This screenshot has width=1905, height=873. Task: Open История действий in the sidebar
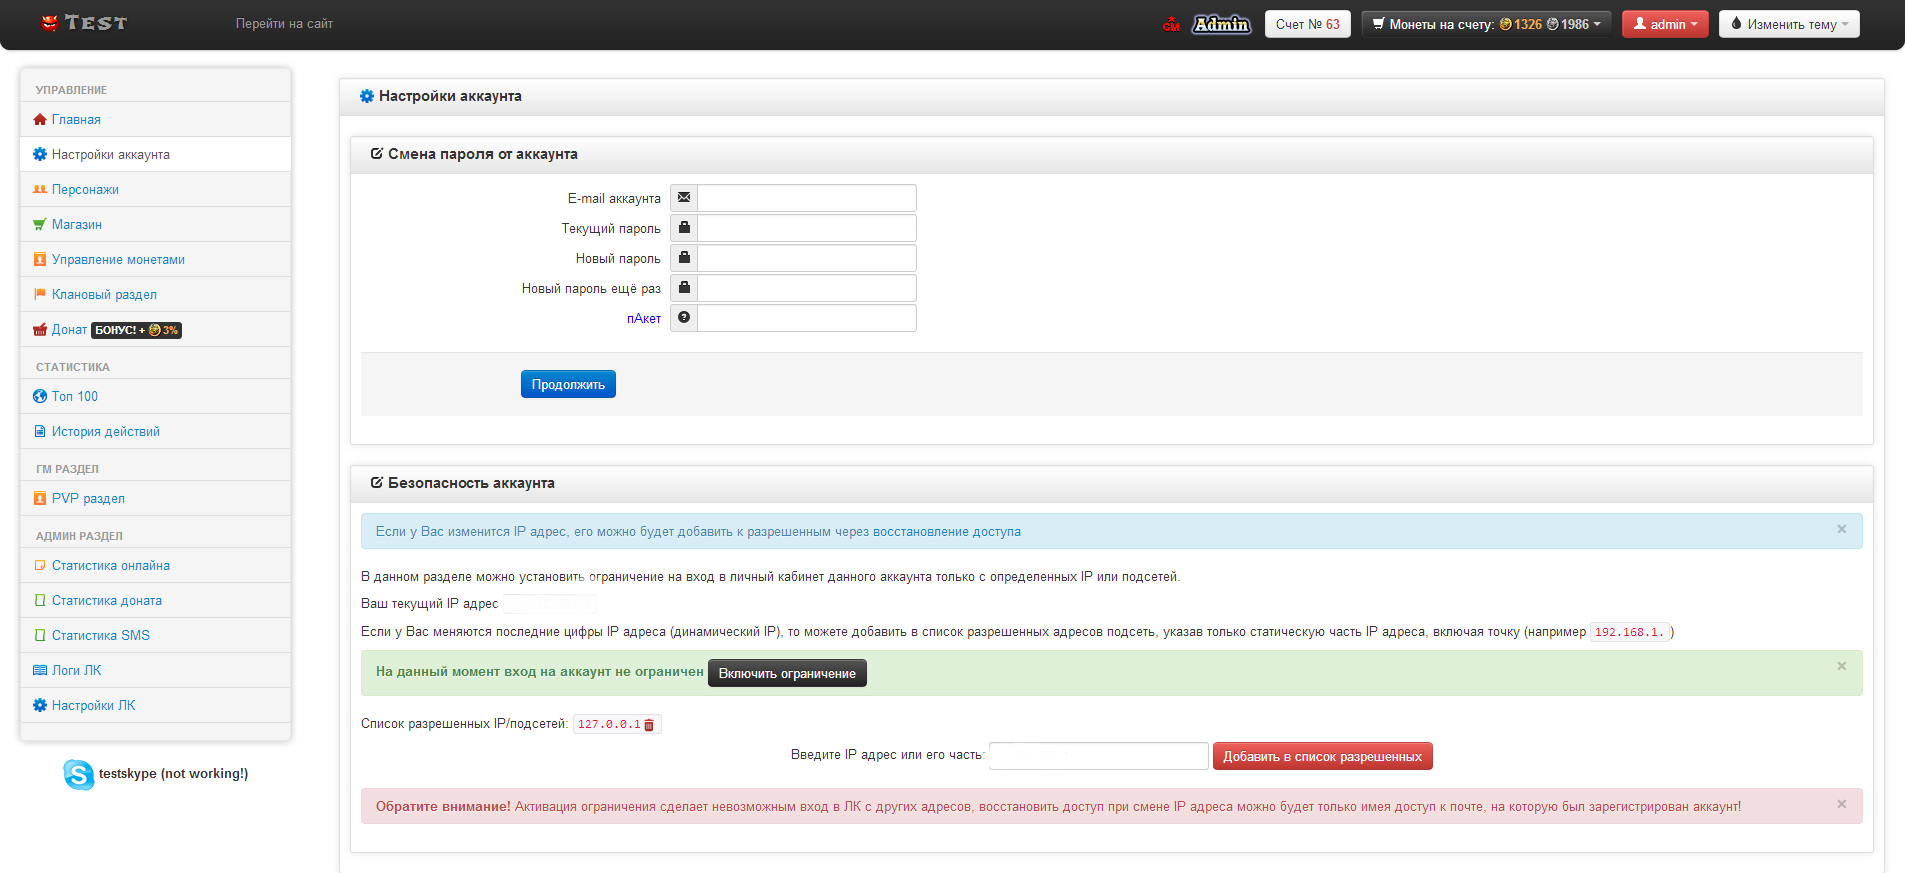click(x=156, y=431)
